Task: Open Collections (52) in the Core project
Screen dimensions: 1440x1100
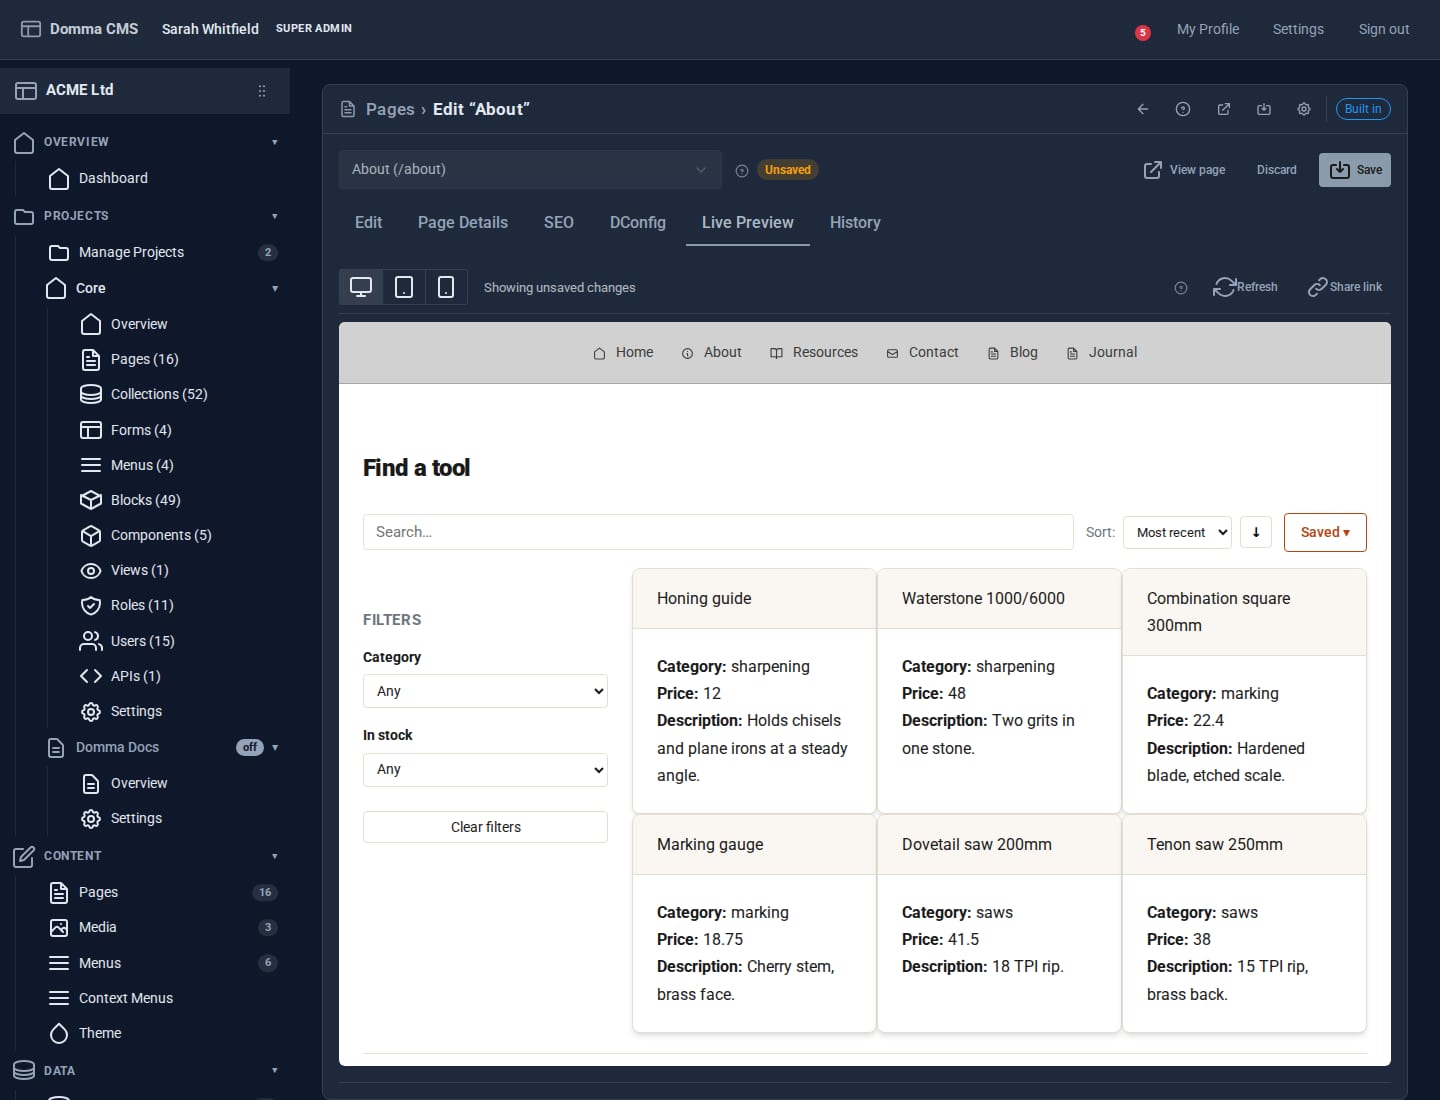Action: tap(159, 394)
